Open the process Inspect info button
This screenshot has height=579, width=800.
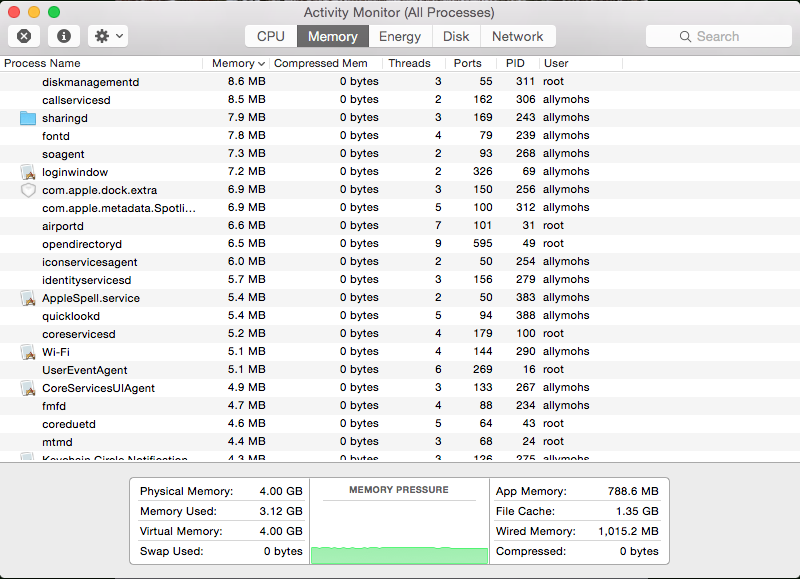click(64, 36)
